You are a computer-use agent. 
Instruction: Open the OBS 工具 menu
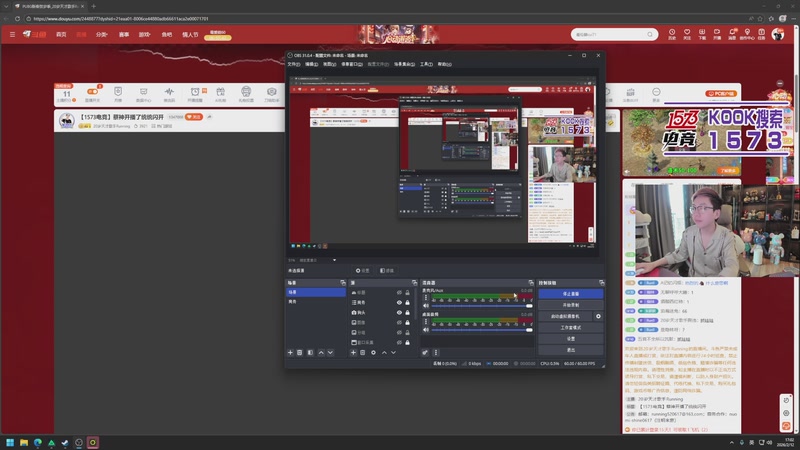(426, 64)
